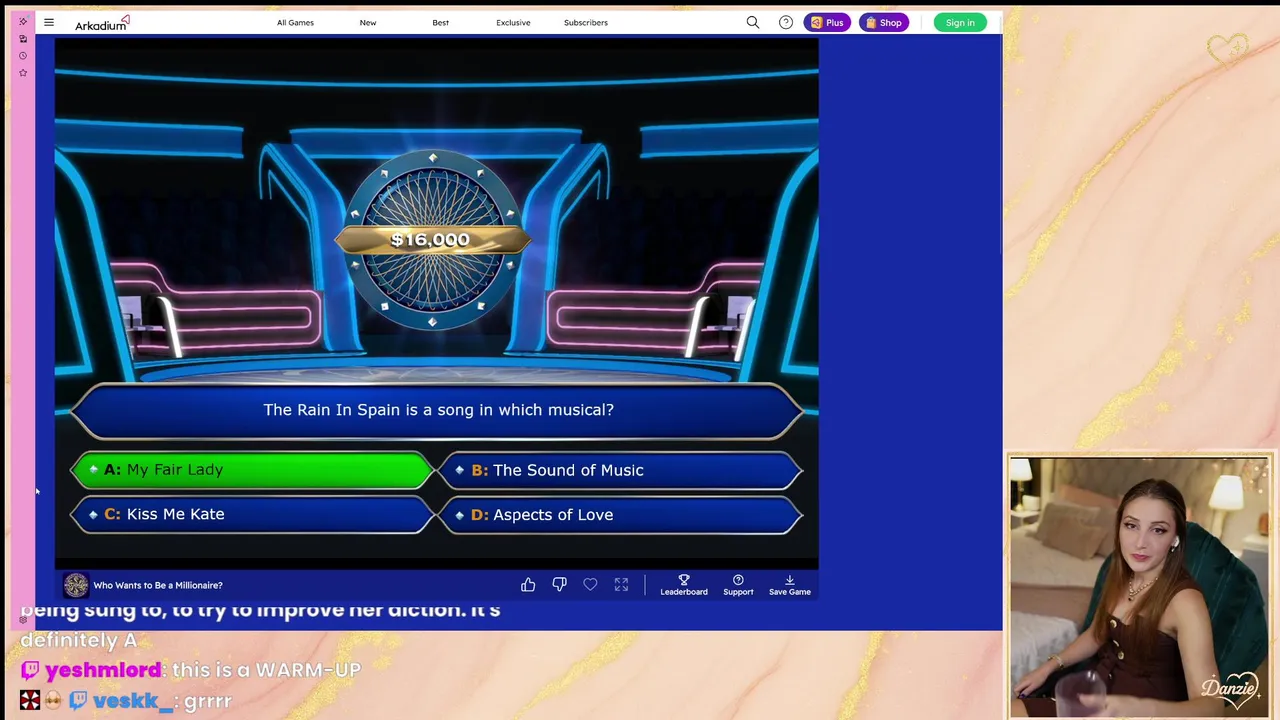Open the hamburger menu beside the Arkadium logo

(x=48, y=22)
